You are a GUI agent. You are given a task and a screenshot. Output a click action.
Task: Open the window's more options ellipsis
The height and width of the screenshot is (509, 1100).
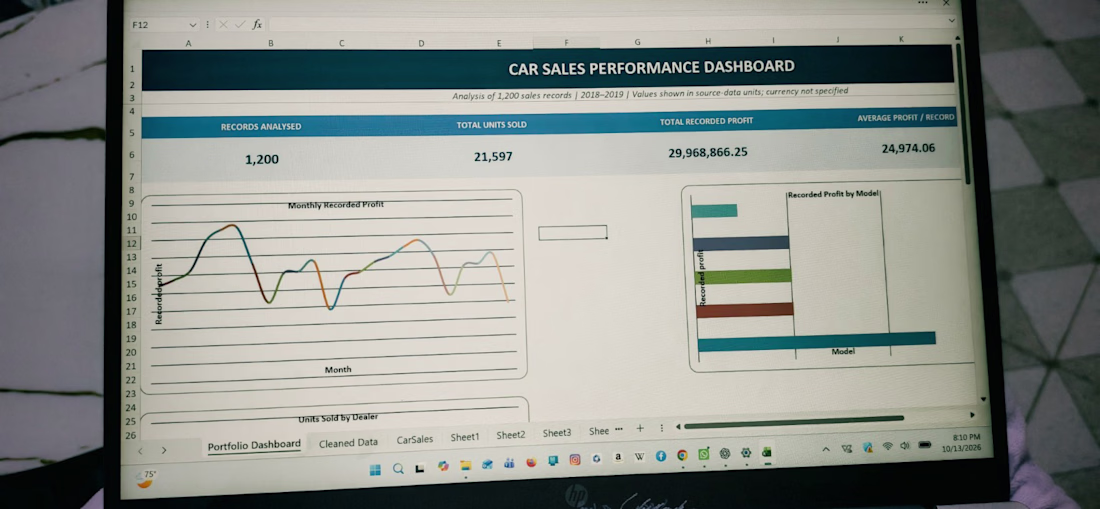point(923,4)
